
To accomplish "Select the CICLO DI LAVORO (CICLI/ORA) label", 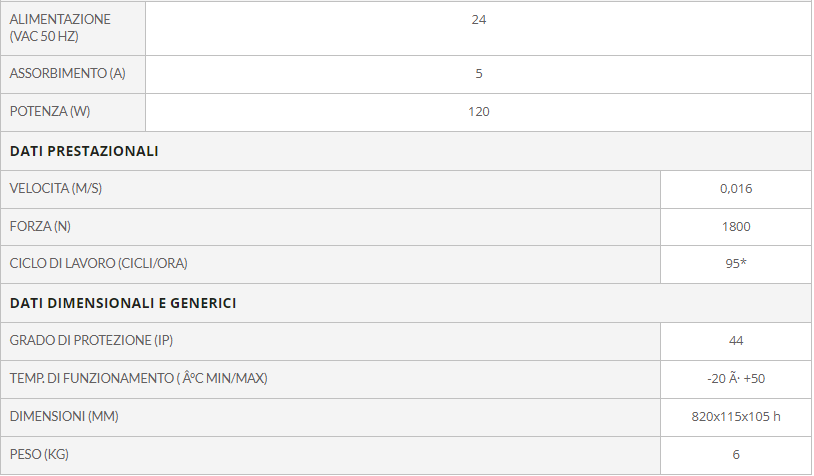I will point(99,263).
